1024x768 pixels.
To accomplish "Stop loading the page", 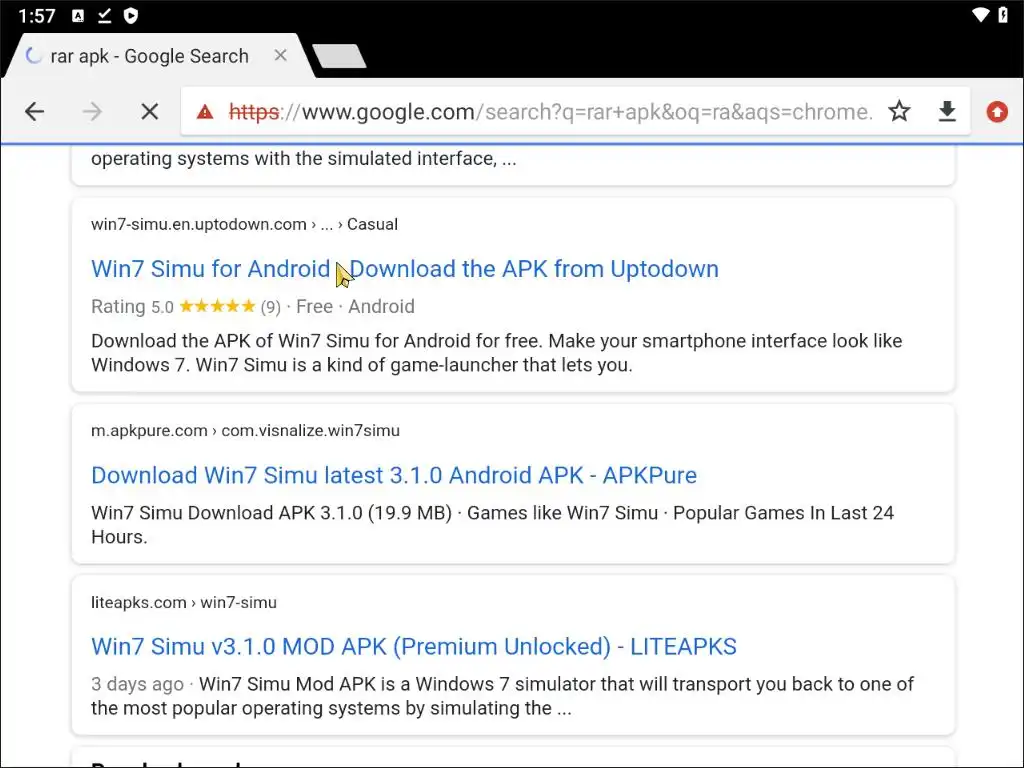I will point(150,112).
